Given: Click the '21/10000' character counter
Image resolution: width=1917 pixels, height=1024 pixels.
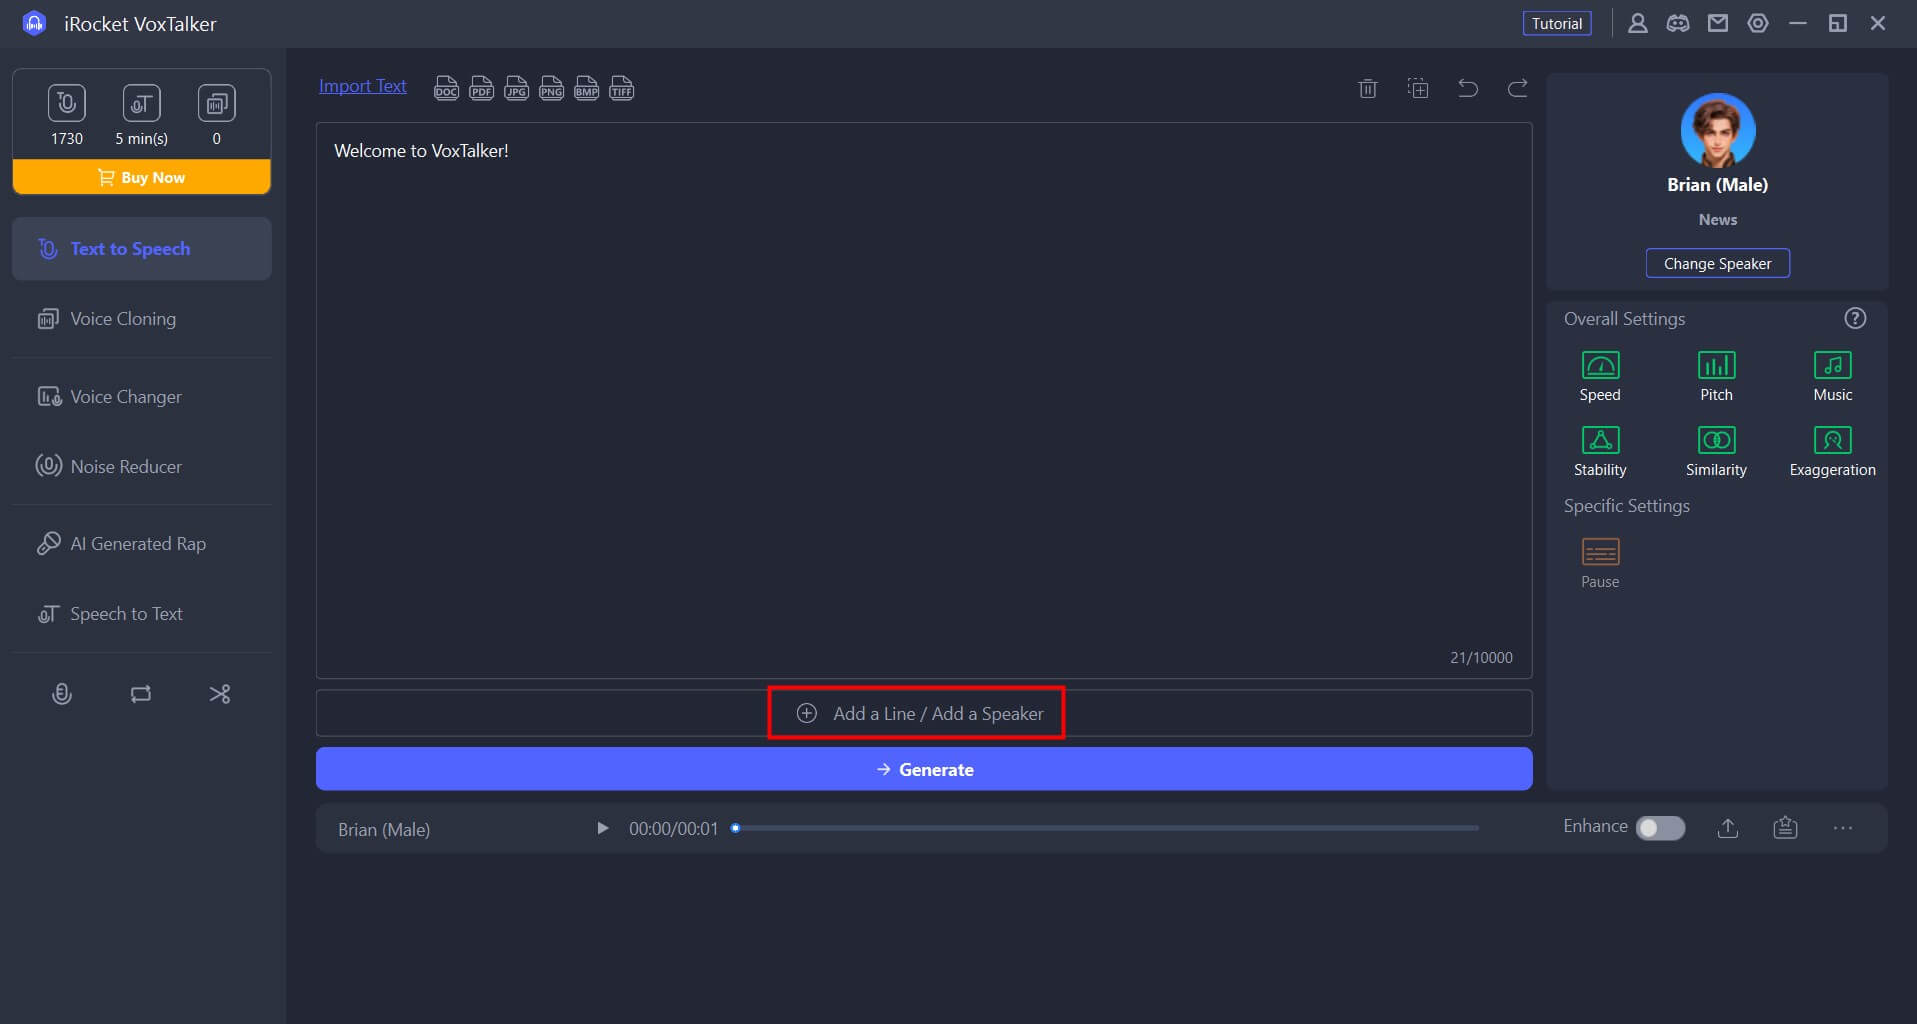Looking at the screenshot, I should 1481,657.
